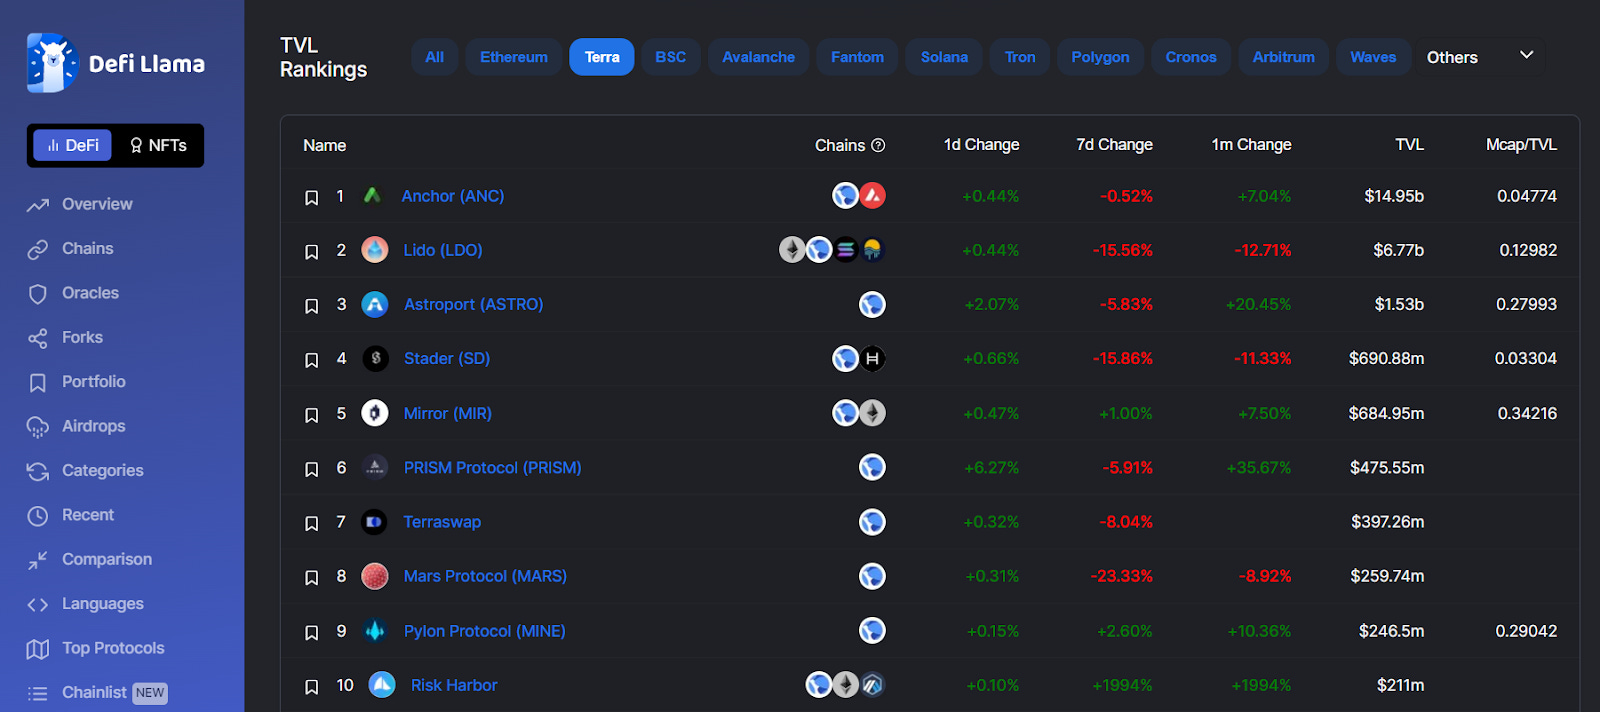
Task: Sort by the TVL column header
Action: (x=1409, y=145)
